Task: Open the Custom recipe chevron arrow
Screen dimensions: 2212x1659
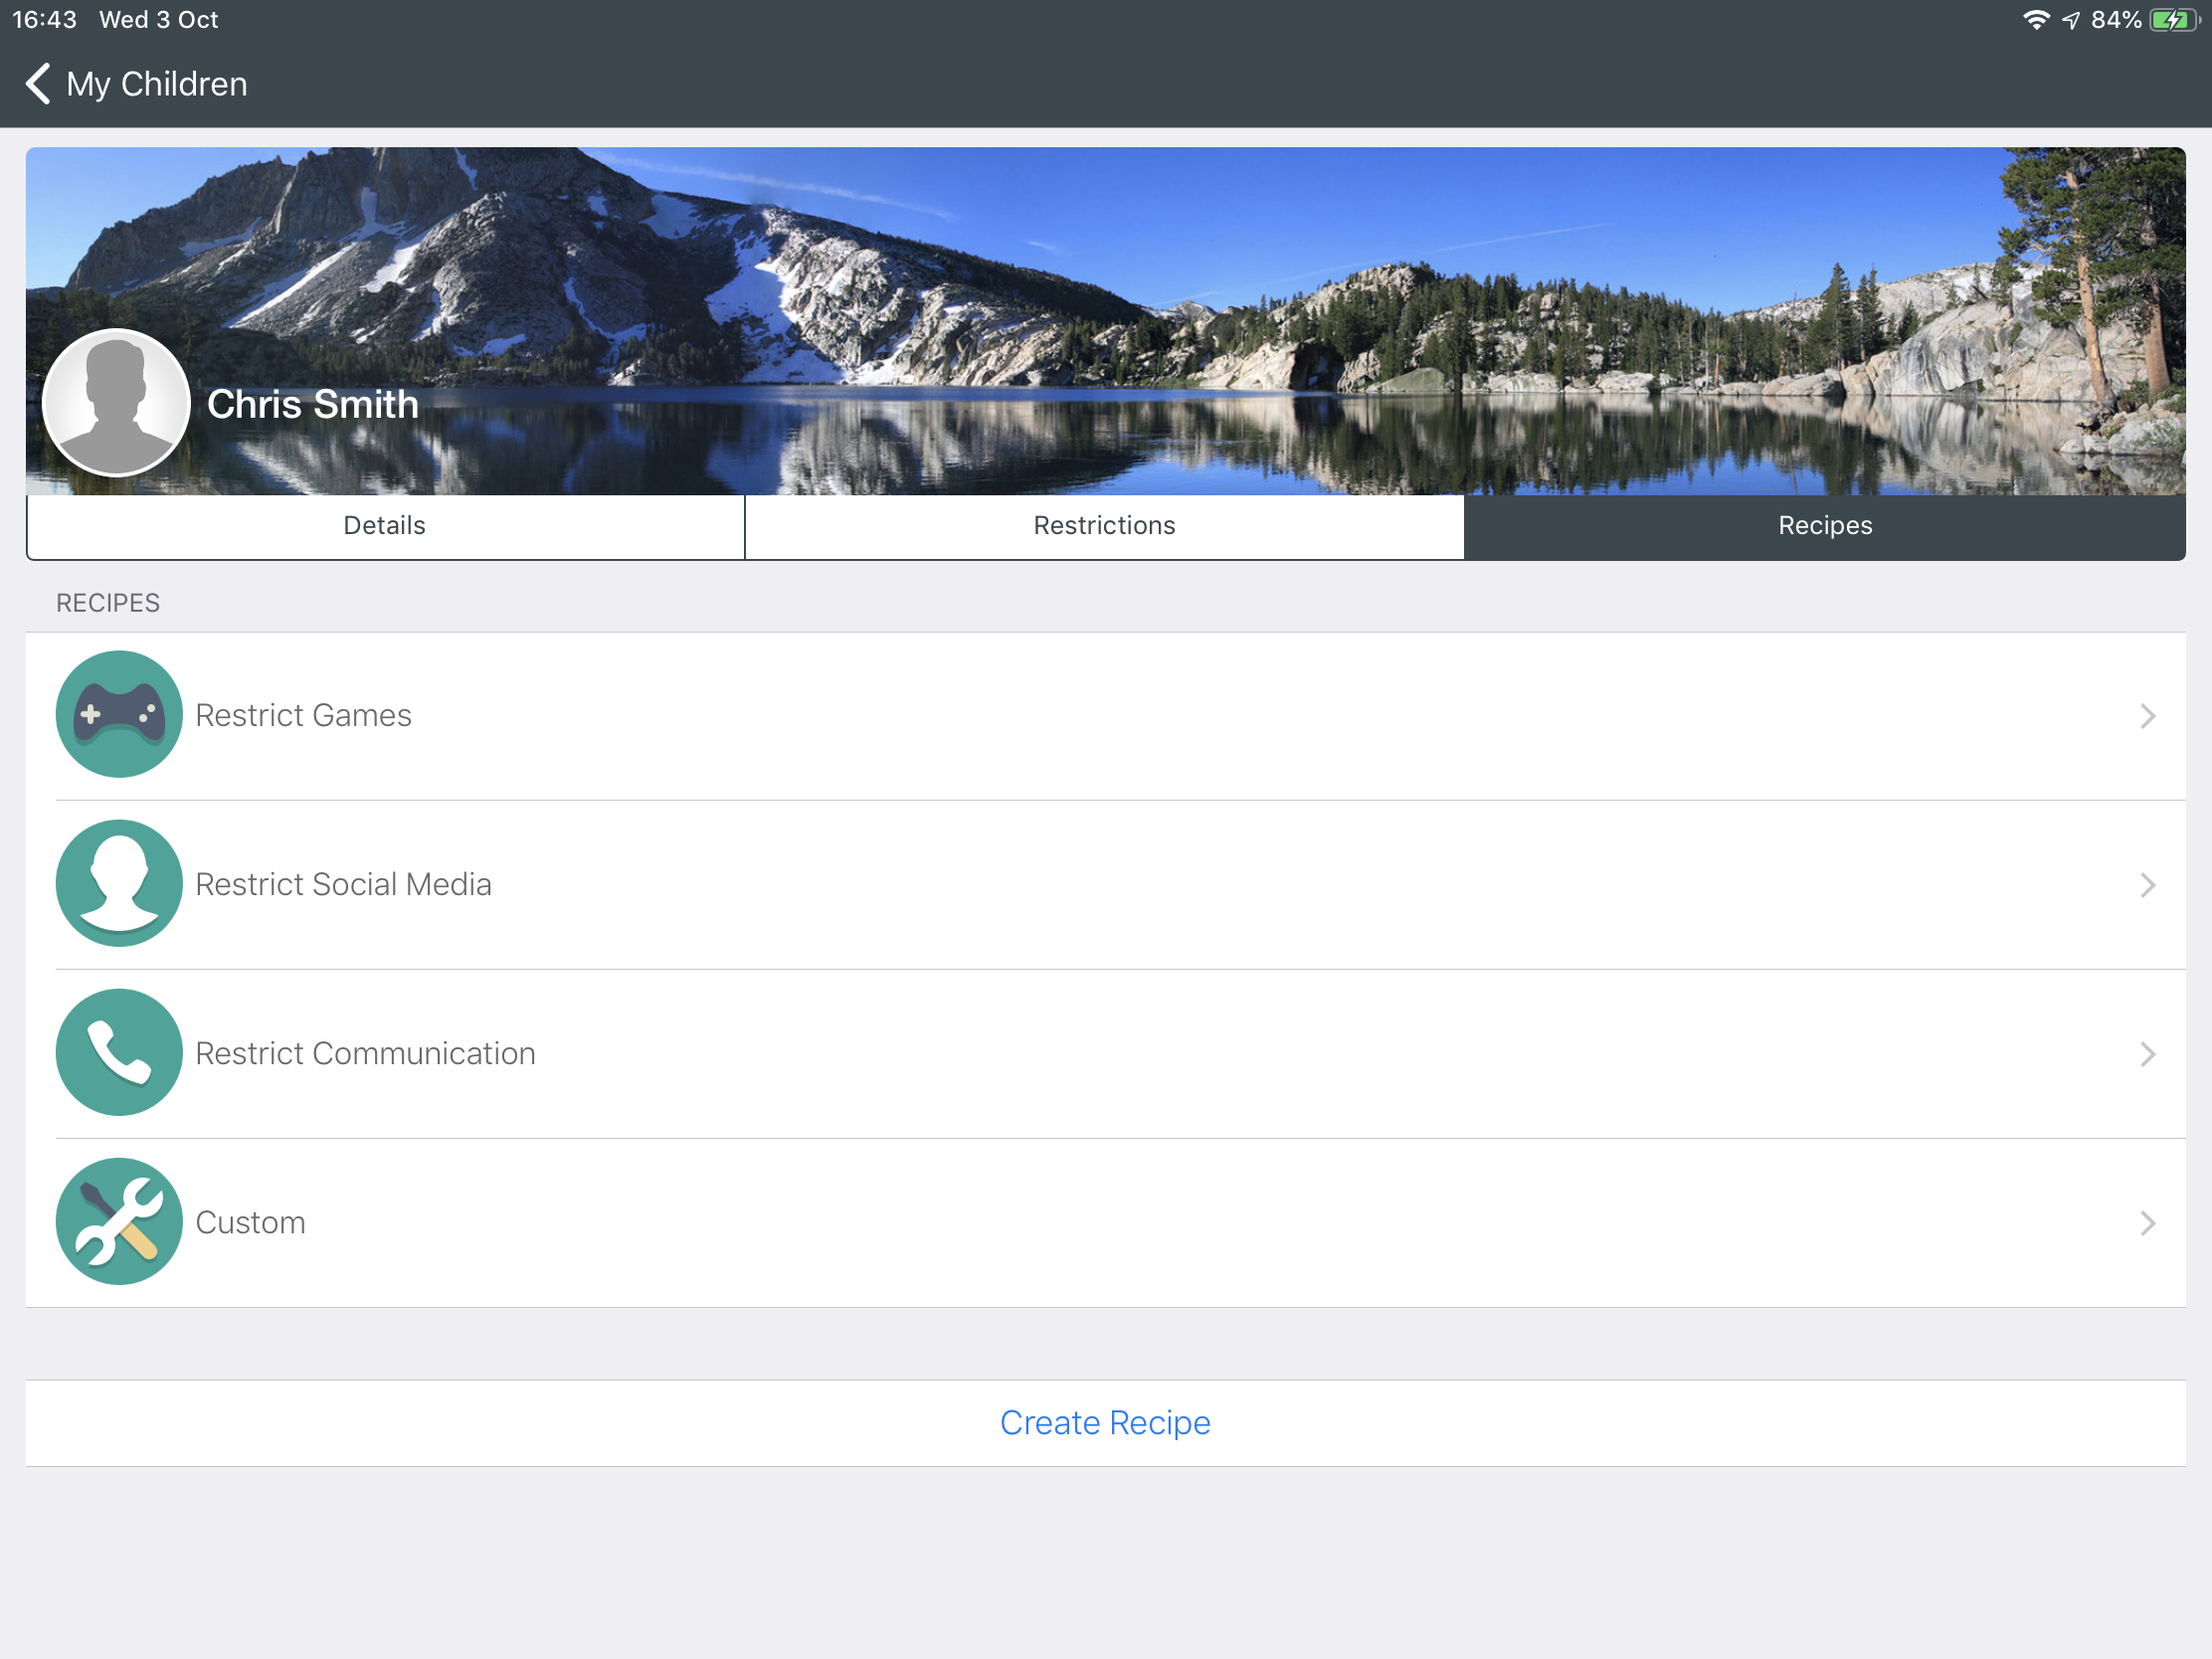Action: [x=2147, y=1223]
